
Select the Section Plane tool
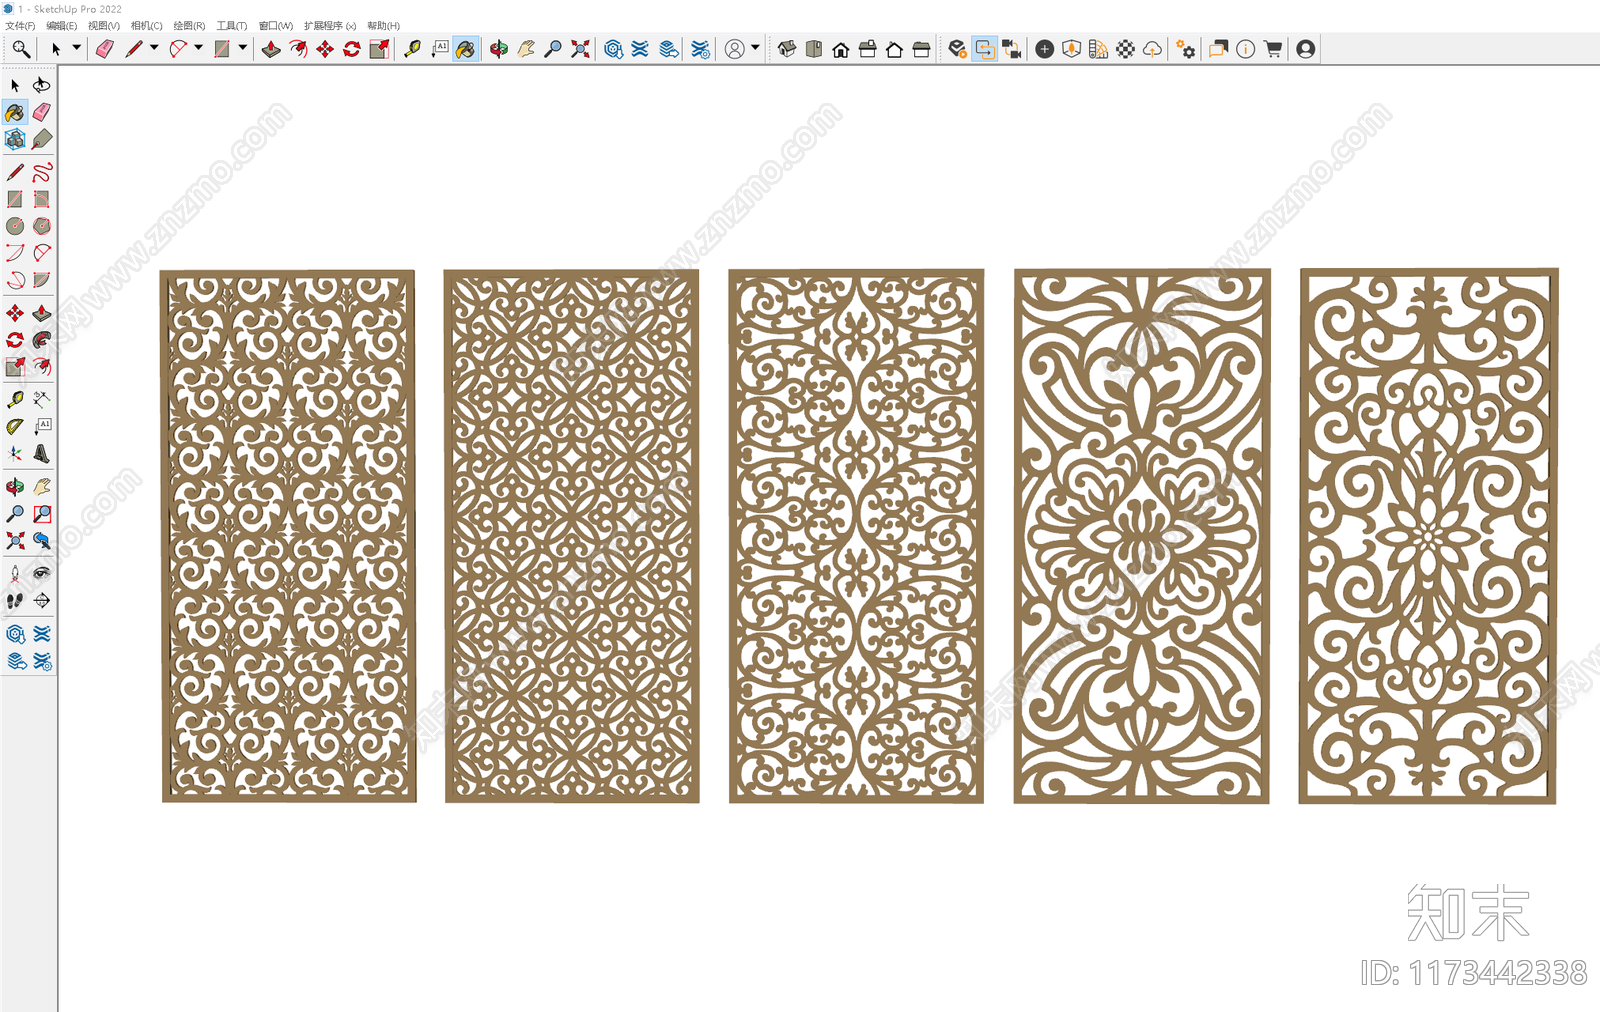[41, 601]
